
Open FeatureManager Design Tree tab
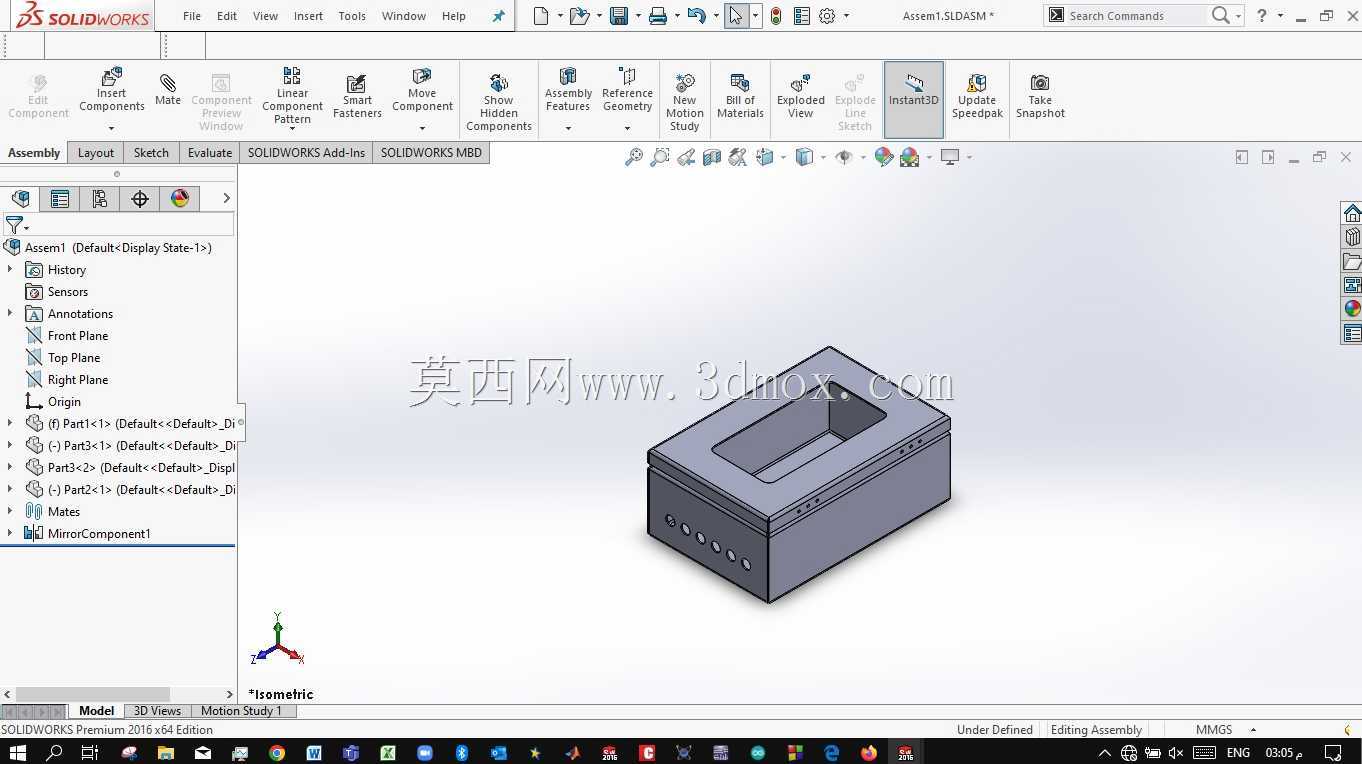[x=20, y=199]
